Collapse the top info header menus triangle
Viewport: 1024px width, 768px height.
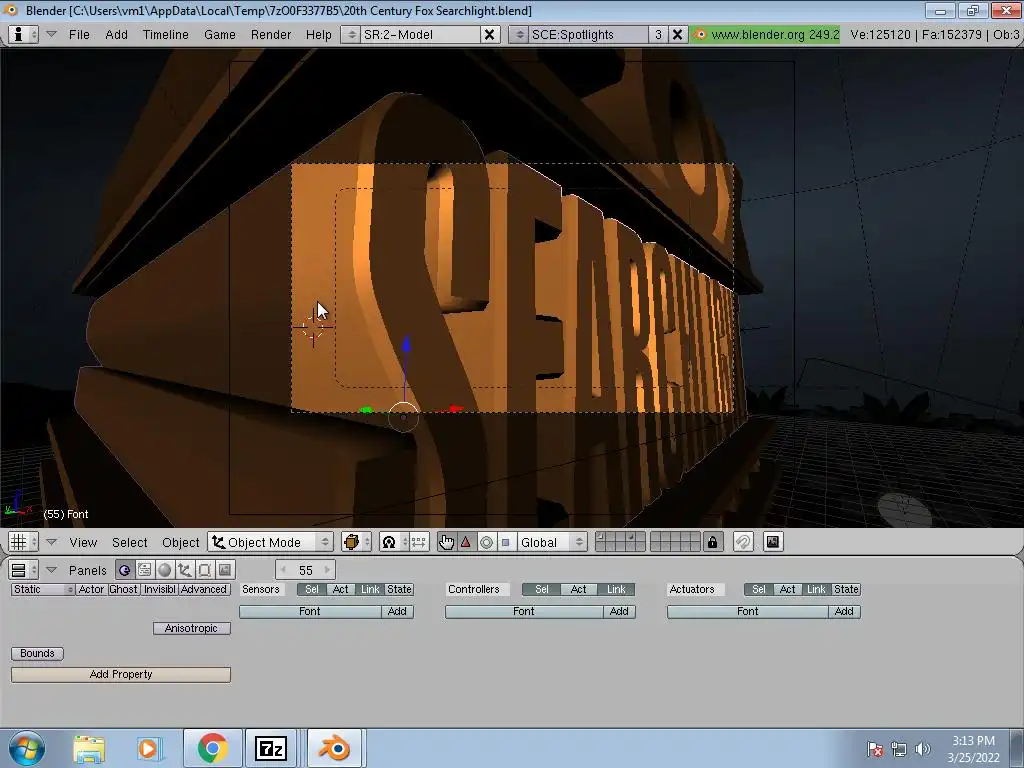pos(51,34)
